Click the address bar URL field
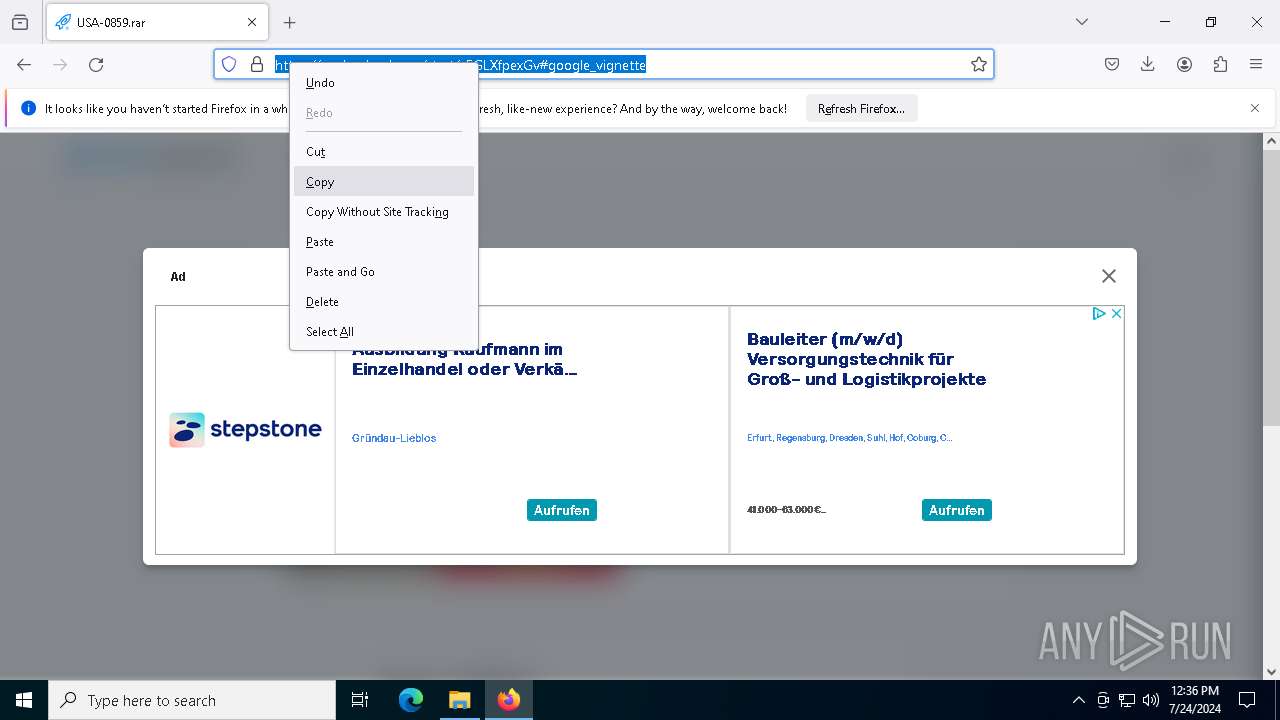This screenshot has width=1280, height=720. [x=604, y=64]
